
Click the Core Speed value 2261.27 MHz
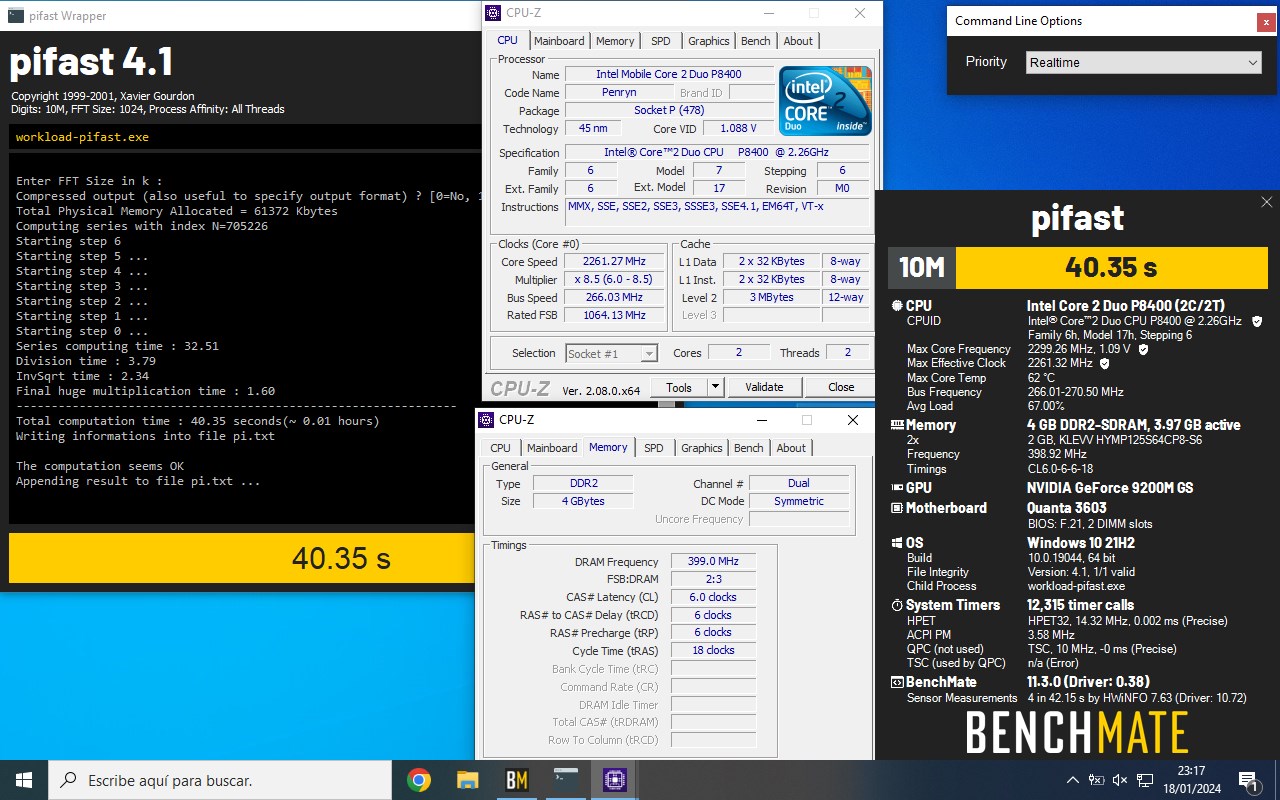pos(614,261)
